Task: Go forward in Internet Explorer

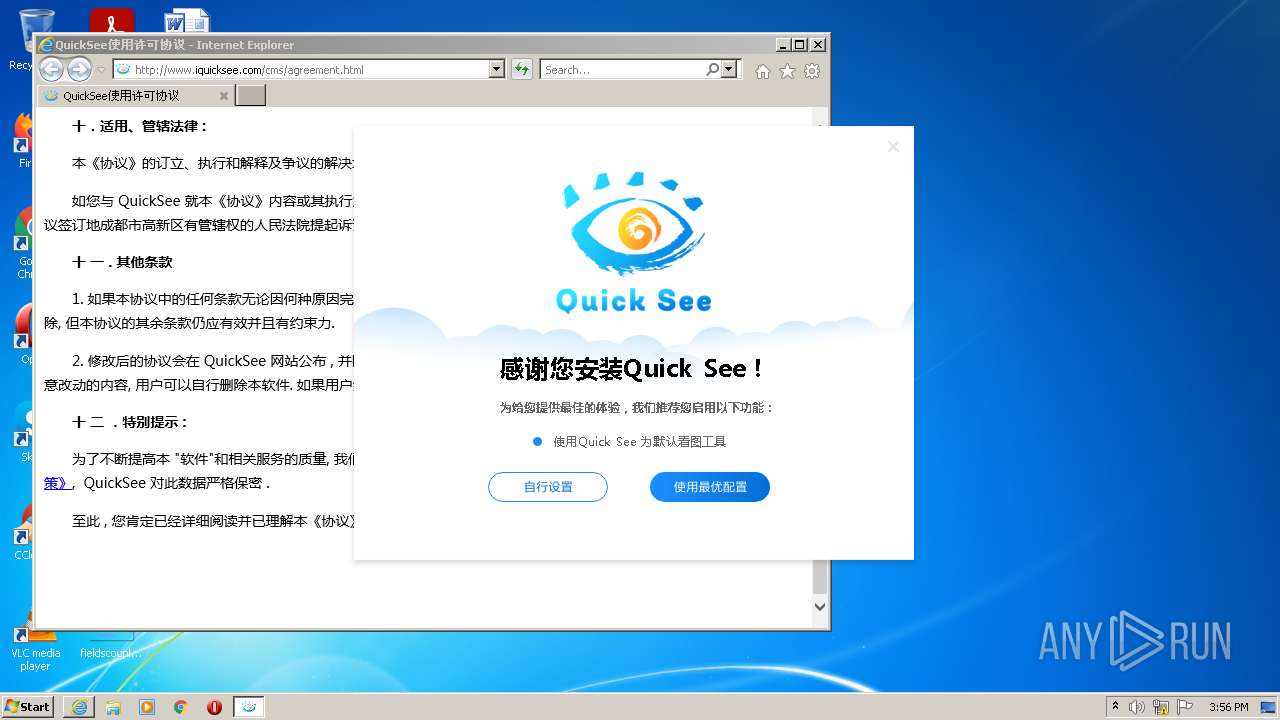Action: [79, 69]
